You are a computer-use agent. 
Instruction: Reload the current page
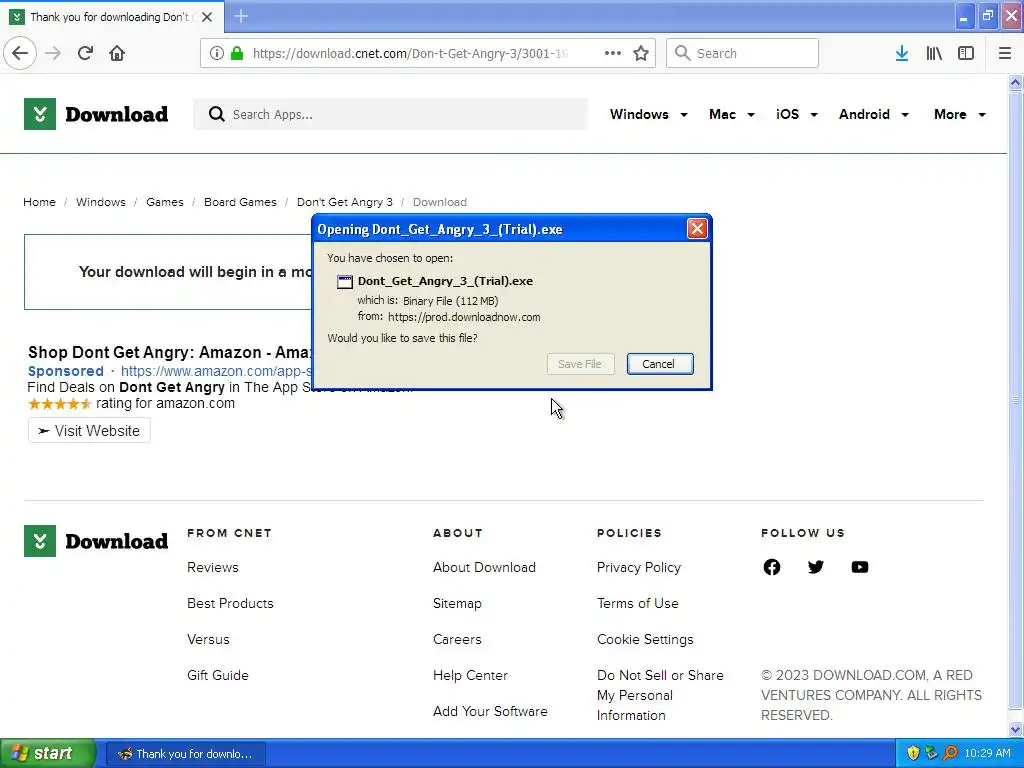tap(85, 53)
